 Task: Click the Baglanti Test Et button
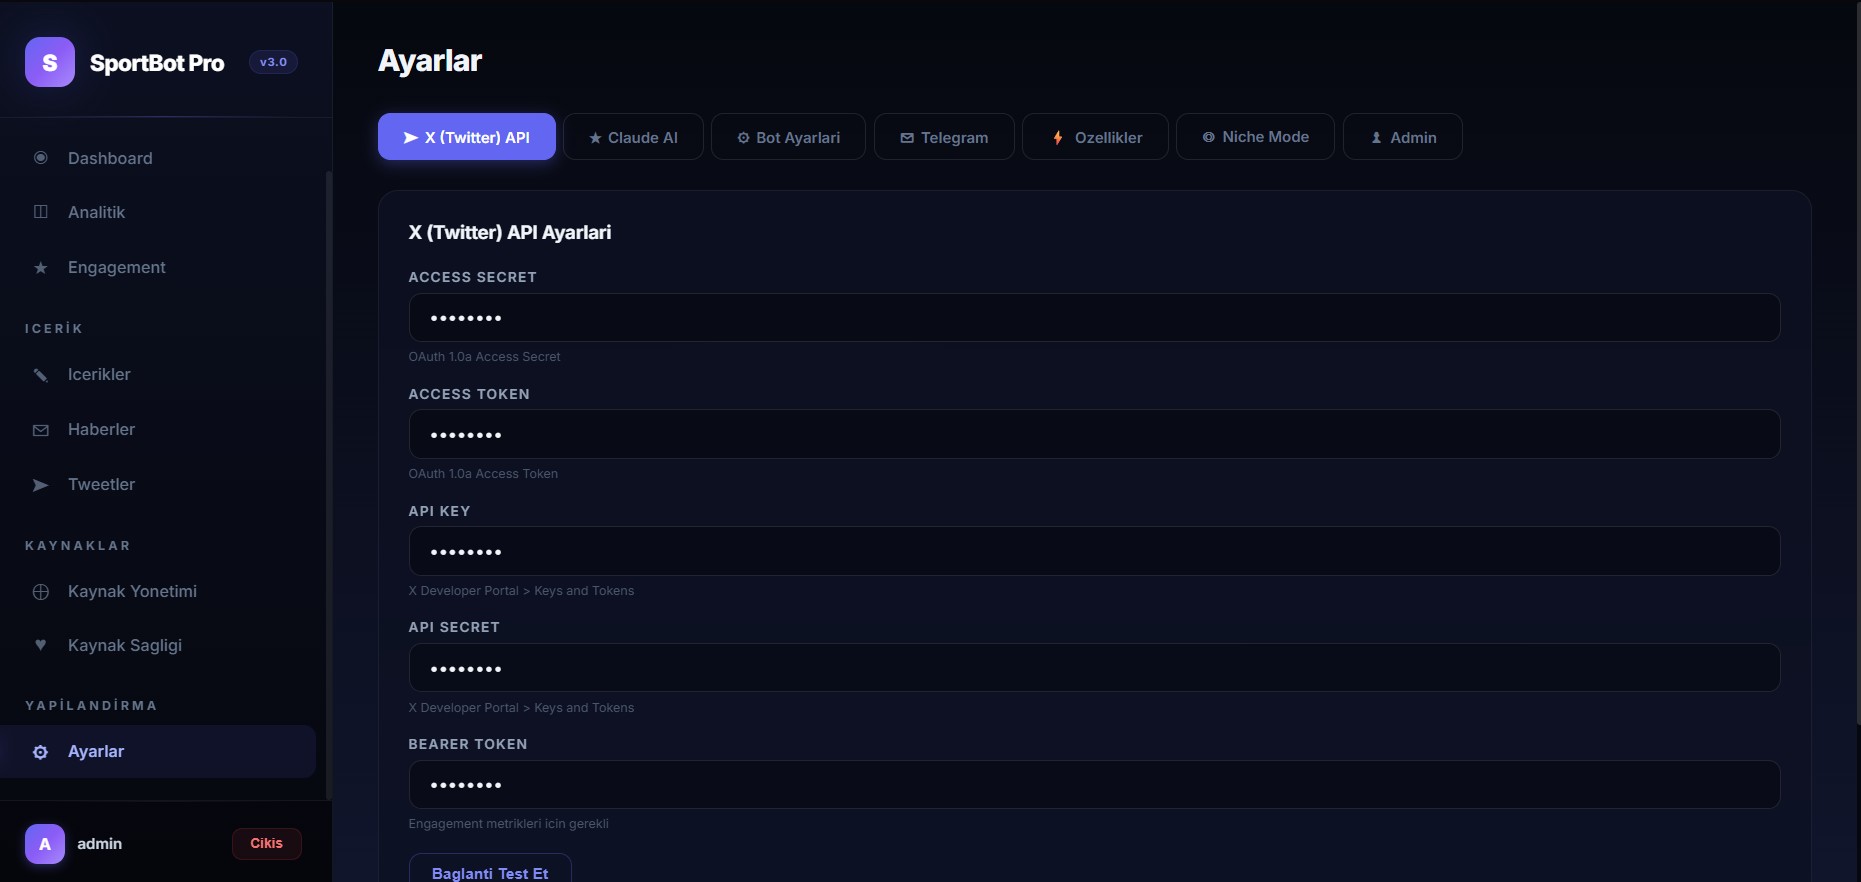pos(490,869)
